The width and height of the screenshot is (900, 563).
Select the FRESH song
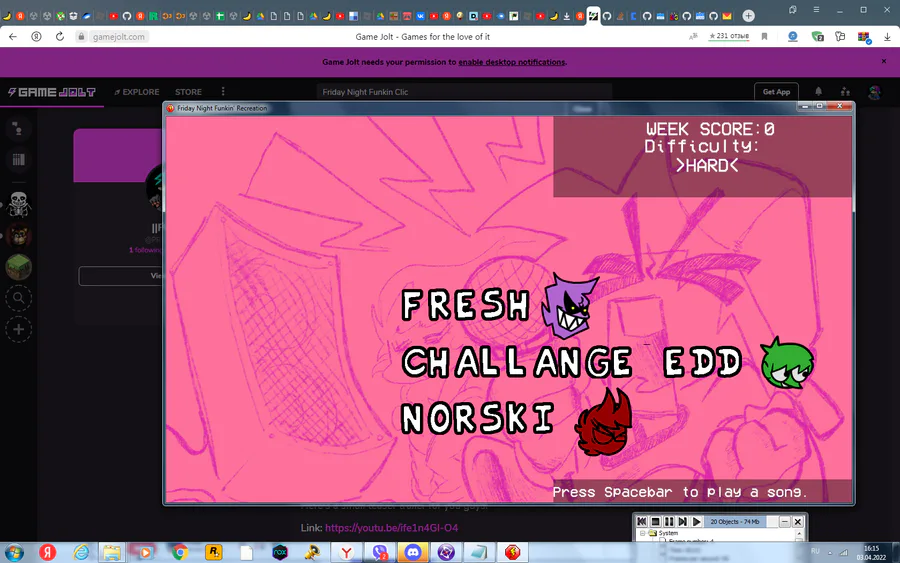(x=465, y=304)
